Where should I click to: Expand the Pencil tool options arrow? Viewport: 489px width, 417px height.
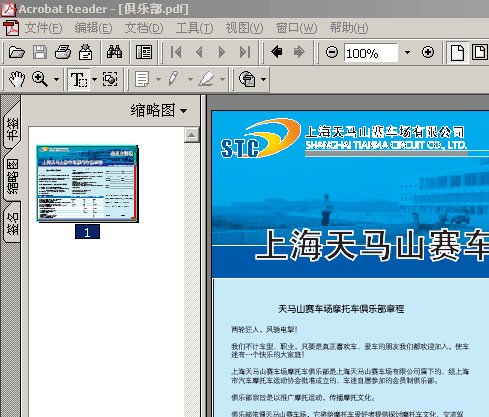coord(190,79)
